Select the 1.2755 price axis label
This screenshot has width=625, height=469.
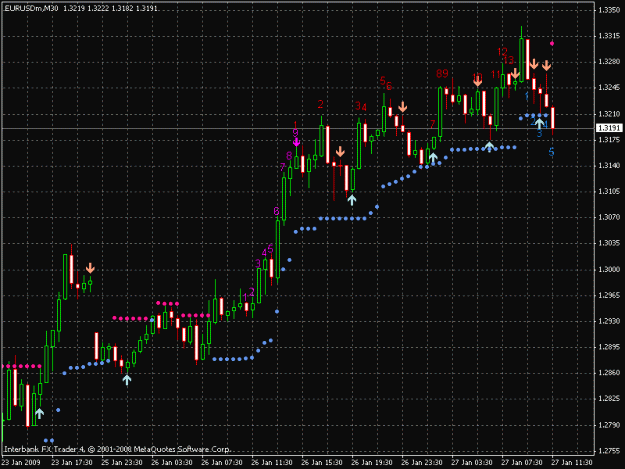pyautogui.click(x=609, y=451)
